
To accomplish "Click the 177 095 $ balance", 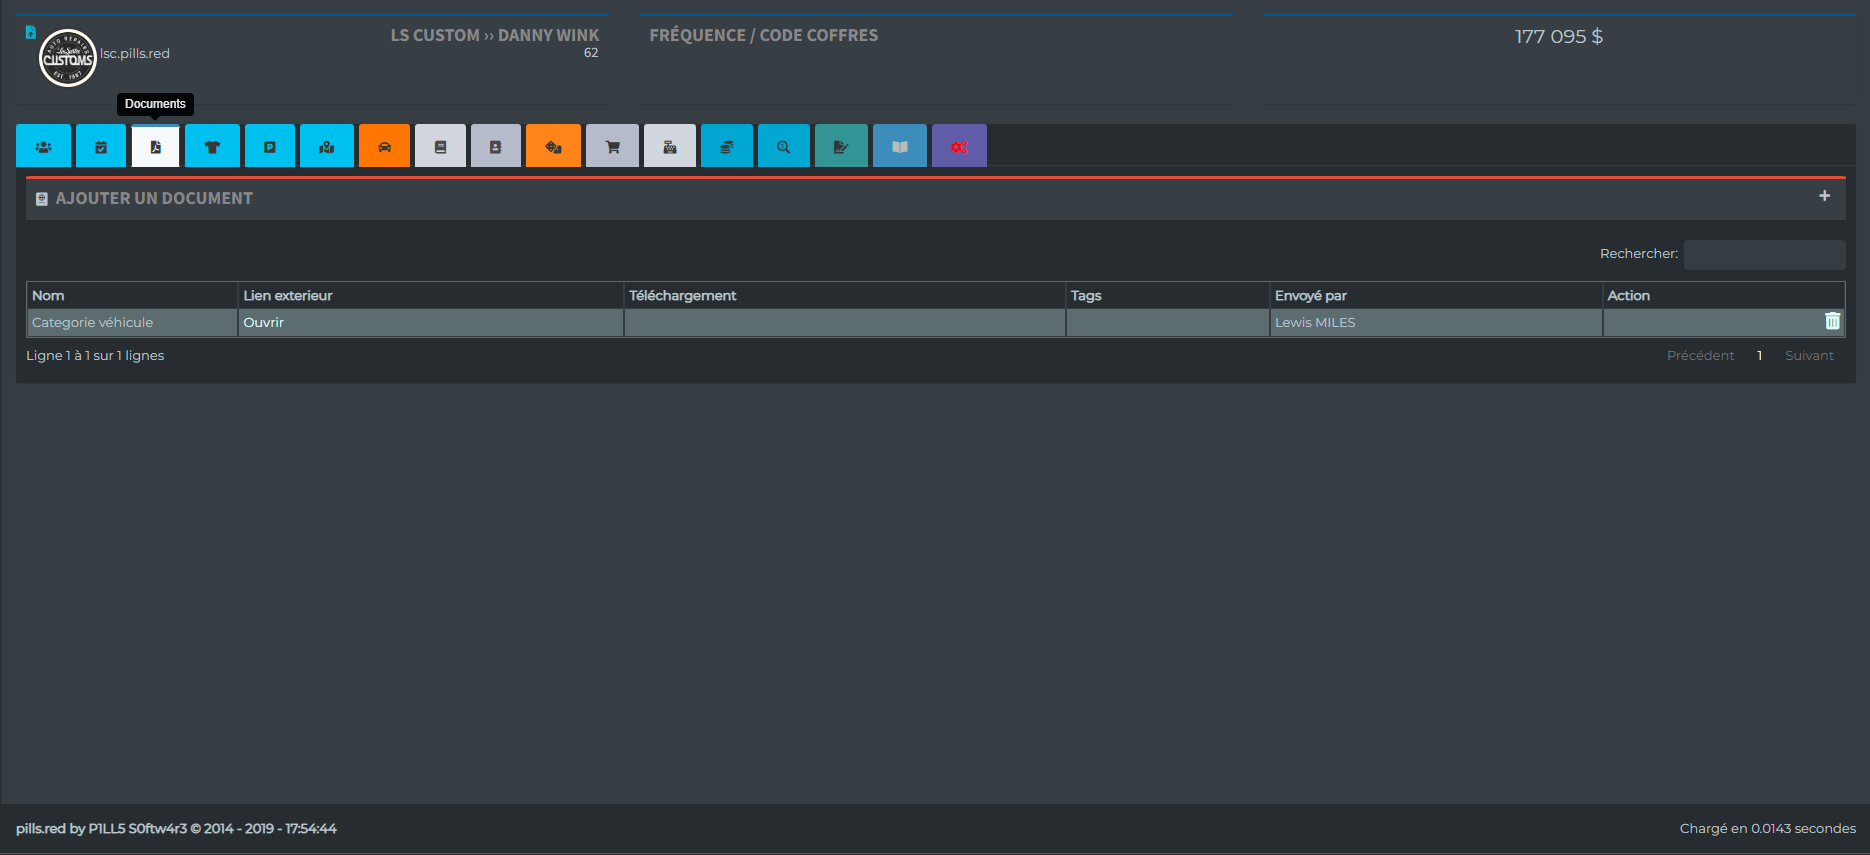I will pos(1559,37).
